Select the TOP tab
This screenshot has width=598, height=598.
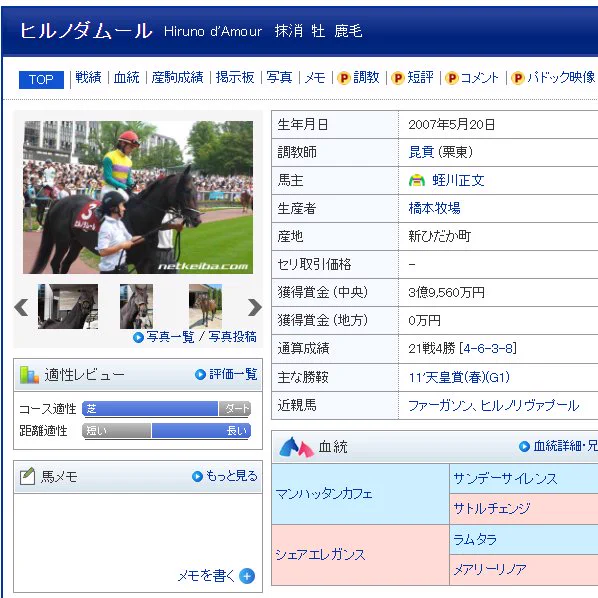tap(41, 80)
